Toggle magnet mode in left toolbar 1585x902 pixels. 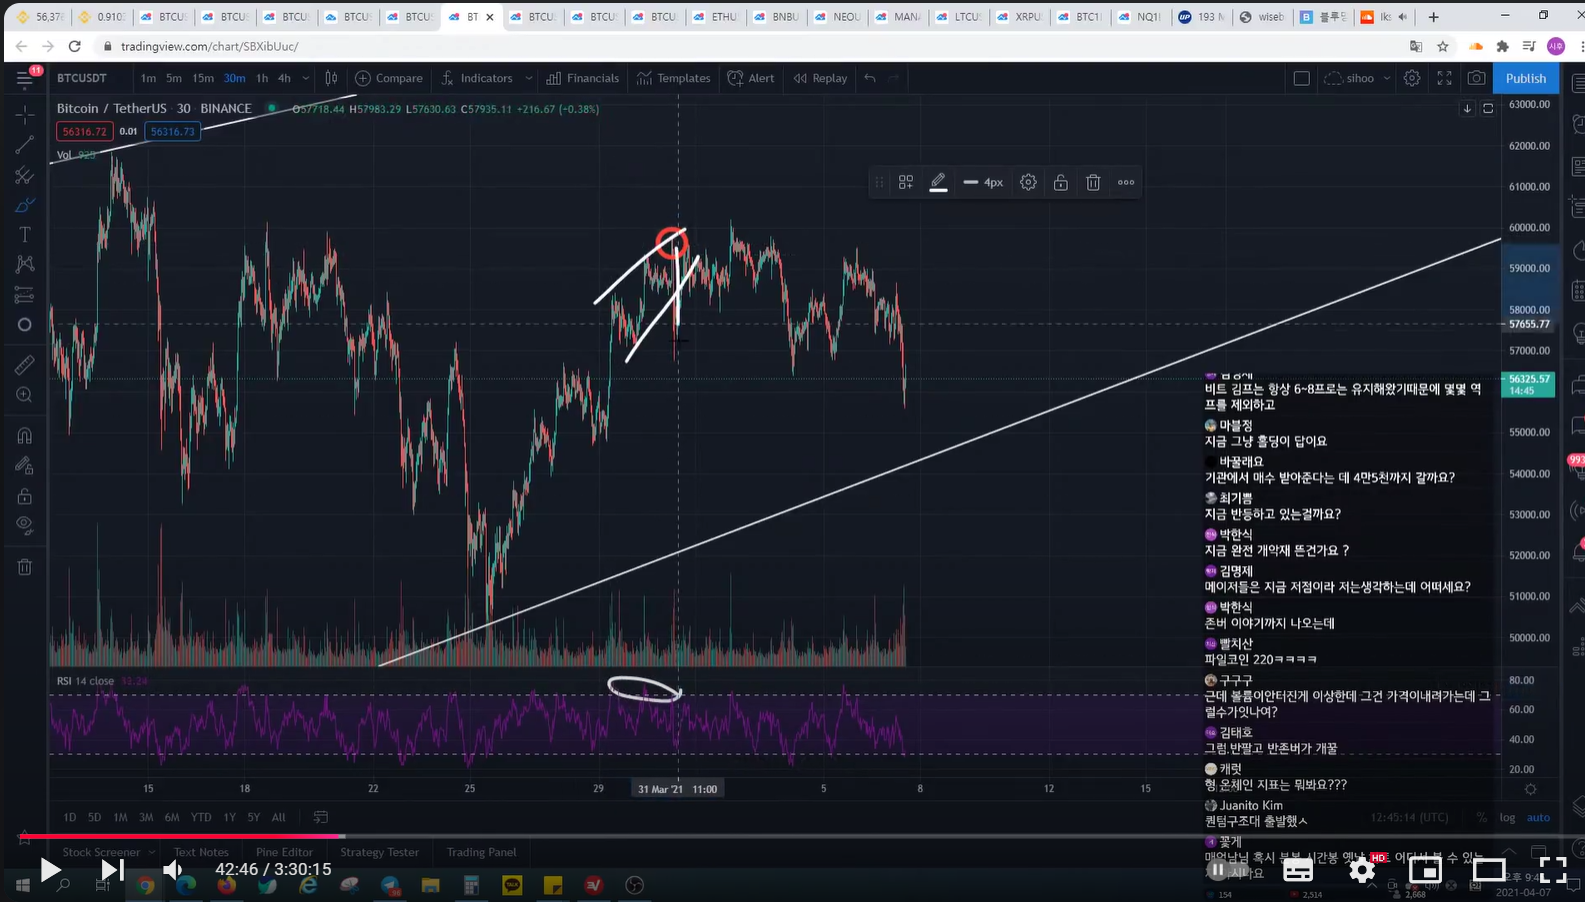25,436
